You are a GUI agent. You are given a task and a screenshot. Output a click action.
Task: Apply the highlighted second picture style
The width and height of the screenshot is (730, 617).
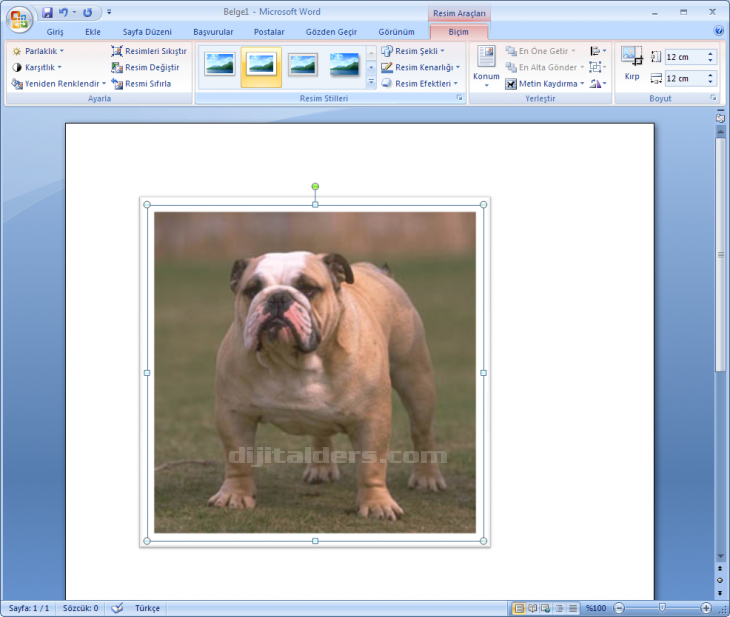[x=261, y=67]
